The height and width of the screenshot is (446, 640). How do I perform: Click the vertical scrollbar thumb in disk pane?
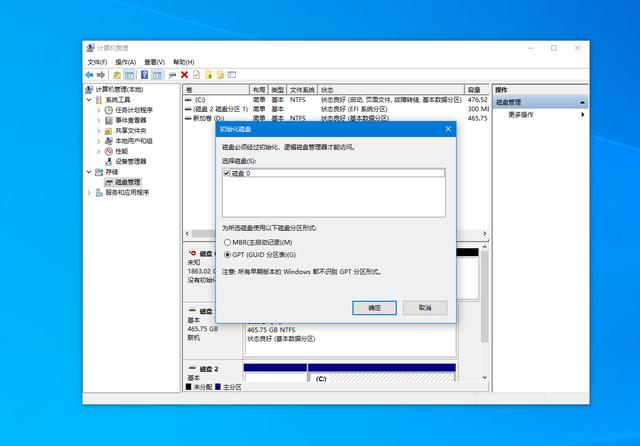pos(484,296)
